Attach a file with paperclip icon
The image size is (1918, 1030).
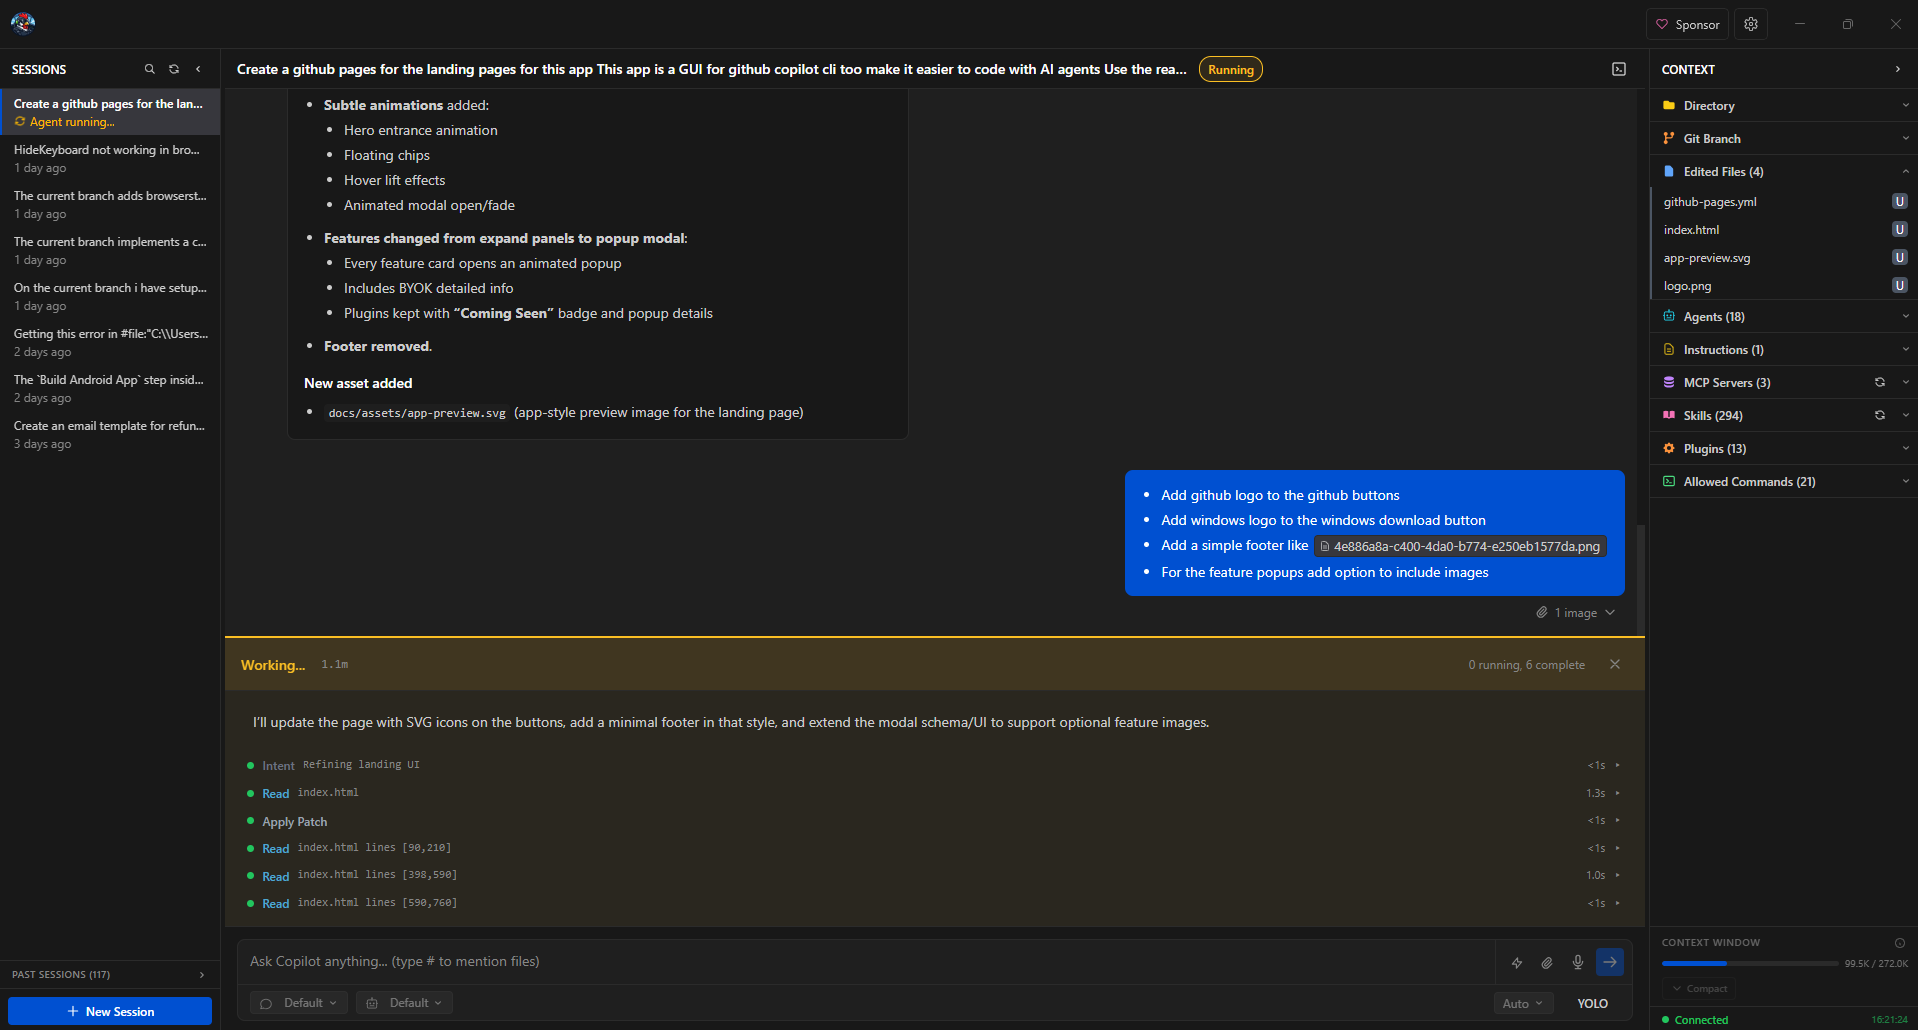click(1547, 962)
